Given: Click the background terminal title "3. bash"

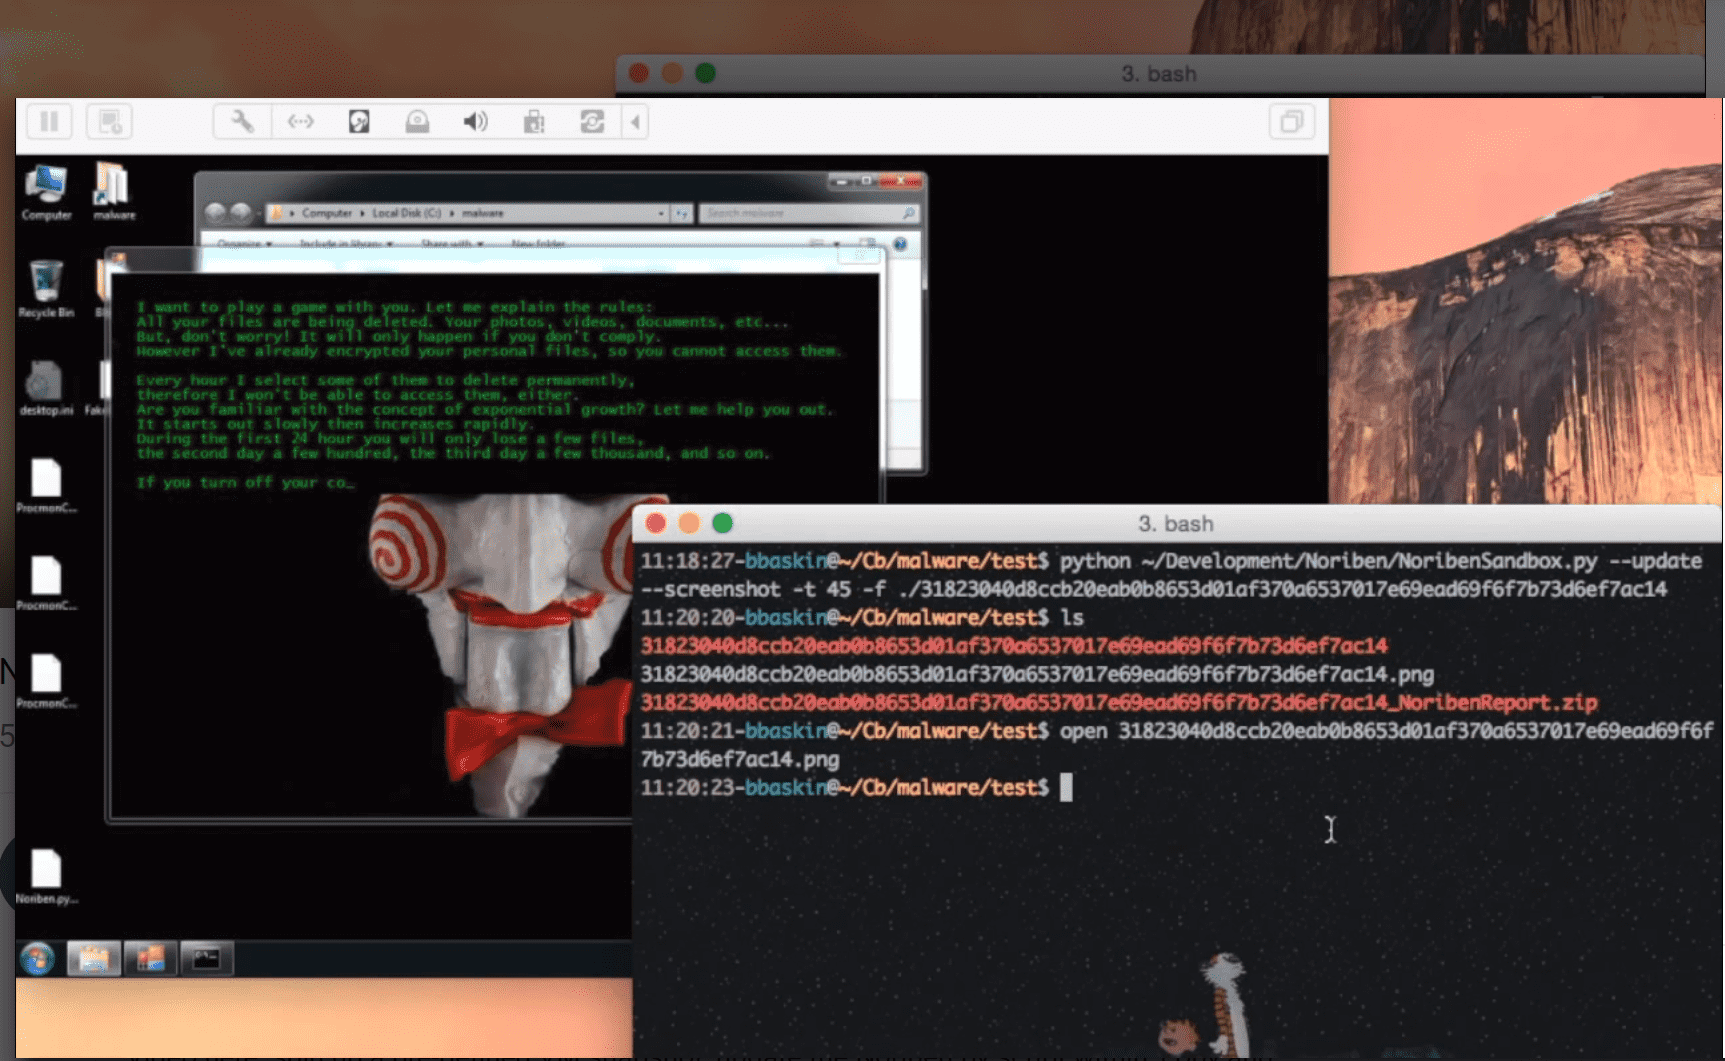Looking at the screenshot, I should tap(1159, 74).
